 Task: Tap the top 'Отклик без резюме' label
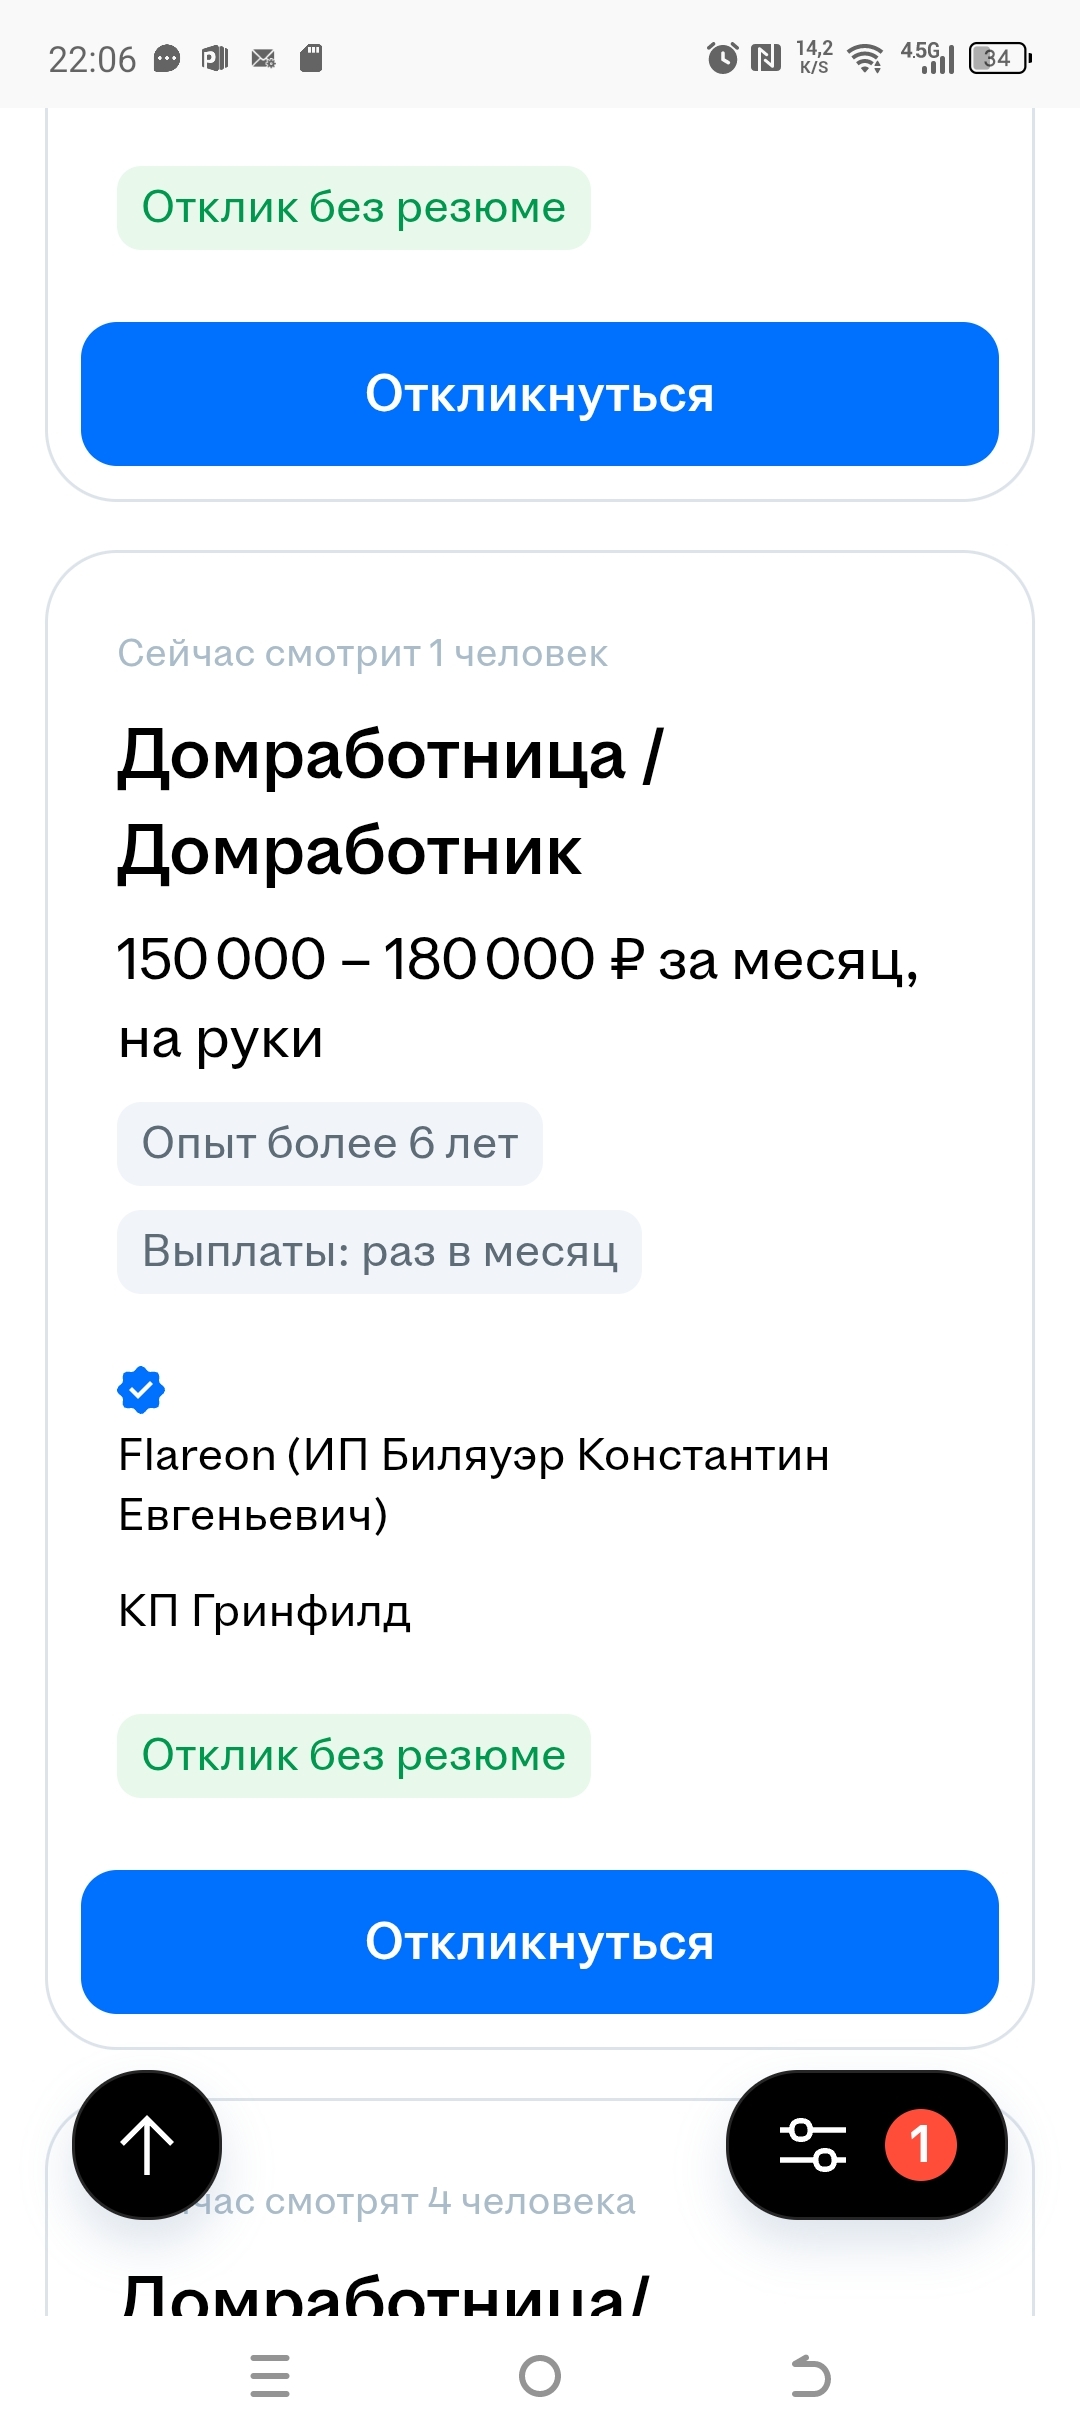(353, 208)
